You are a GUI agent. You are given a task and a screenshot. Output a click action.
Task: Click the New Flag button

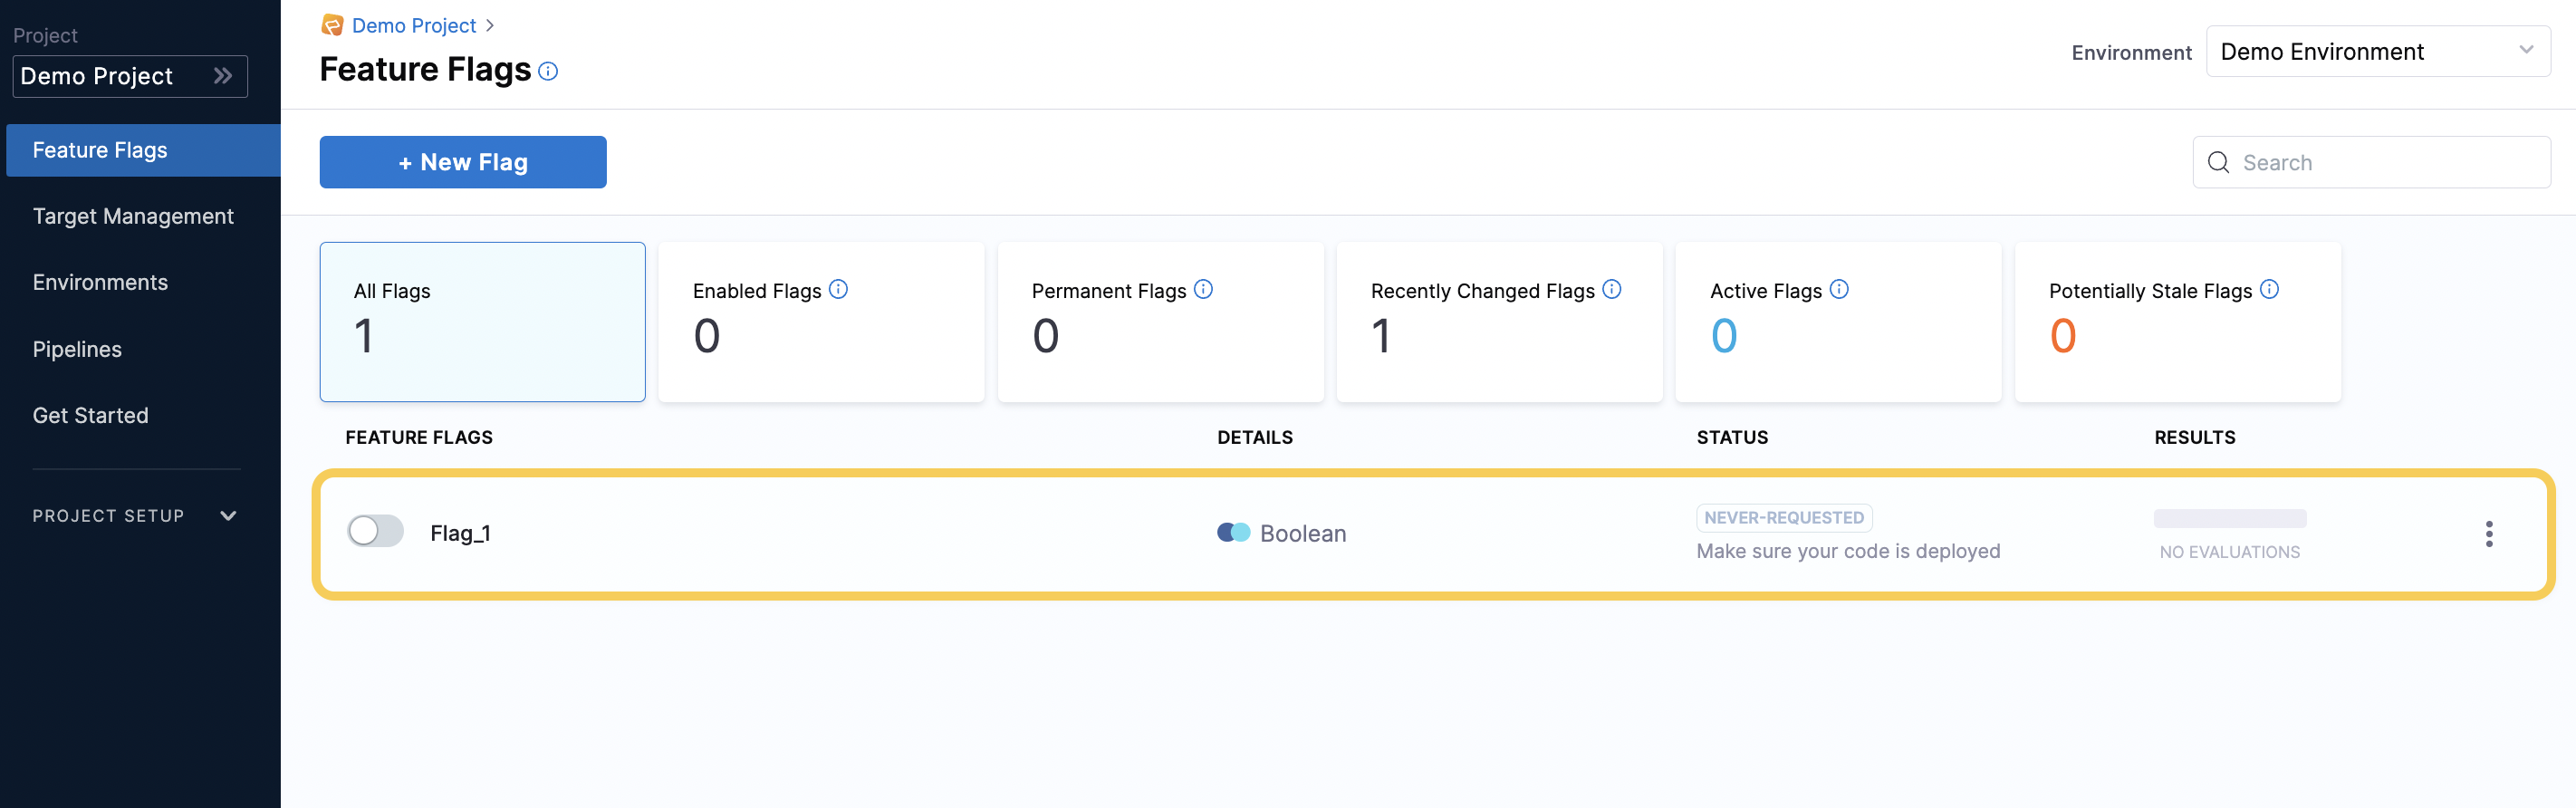(462, 162)
